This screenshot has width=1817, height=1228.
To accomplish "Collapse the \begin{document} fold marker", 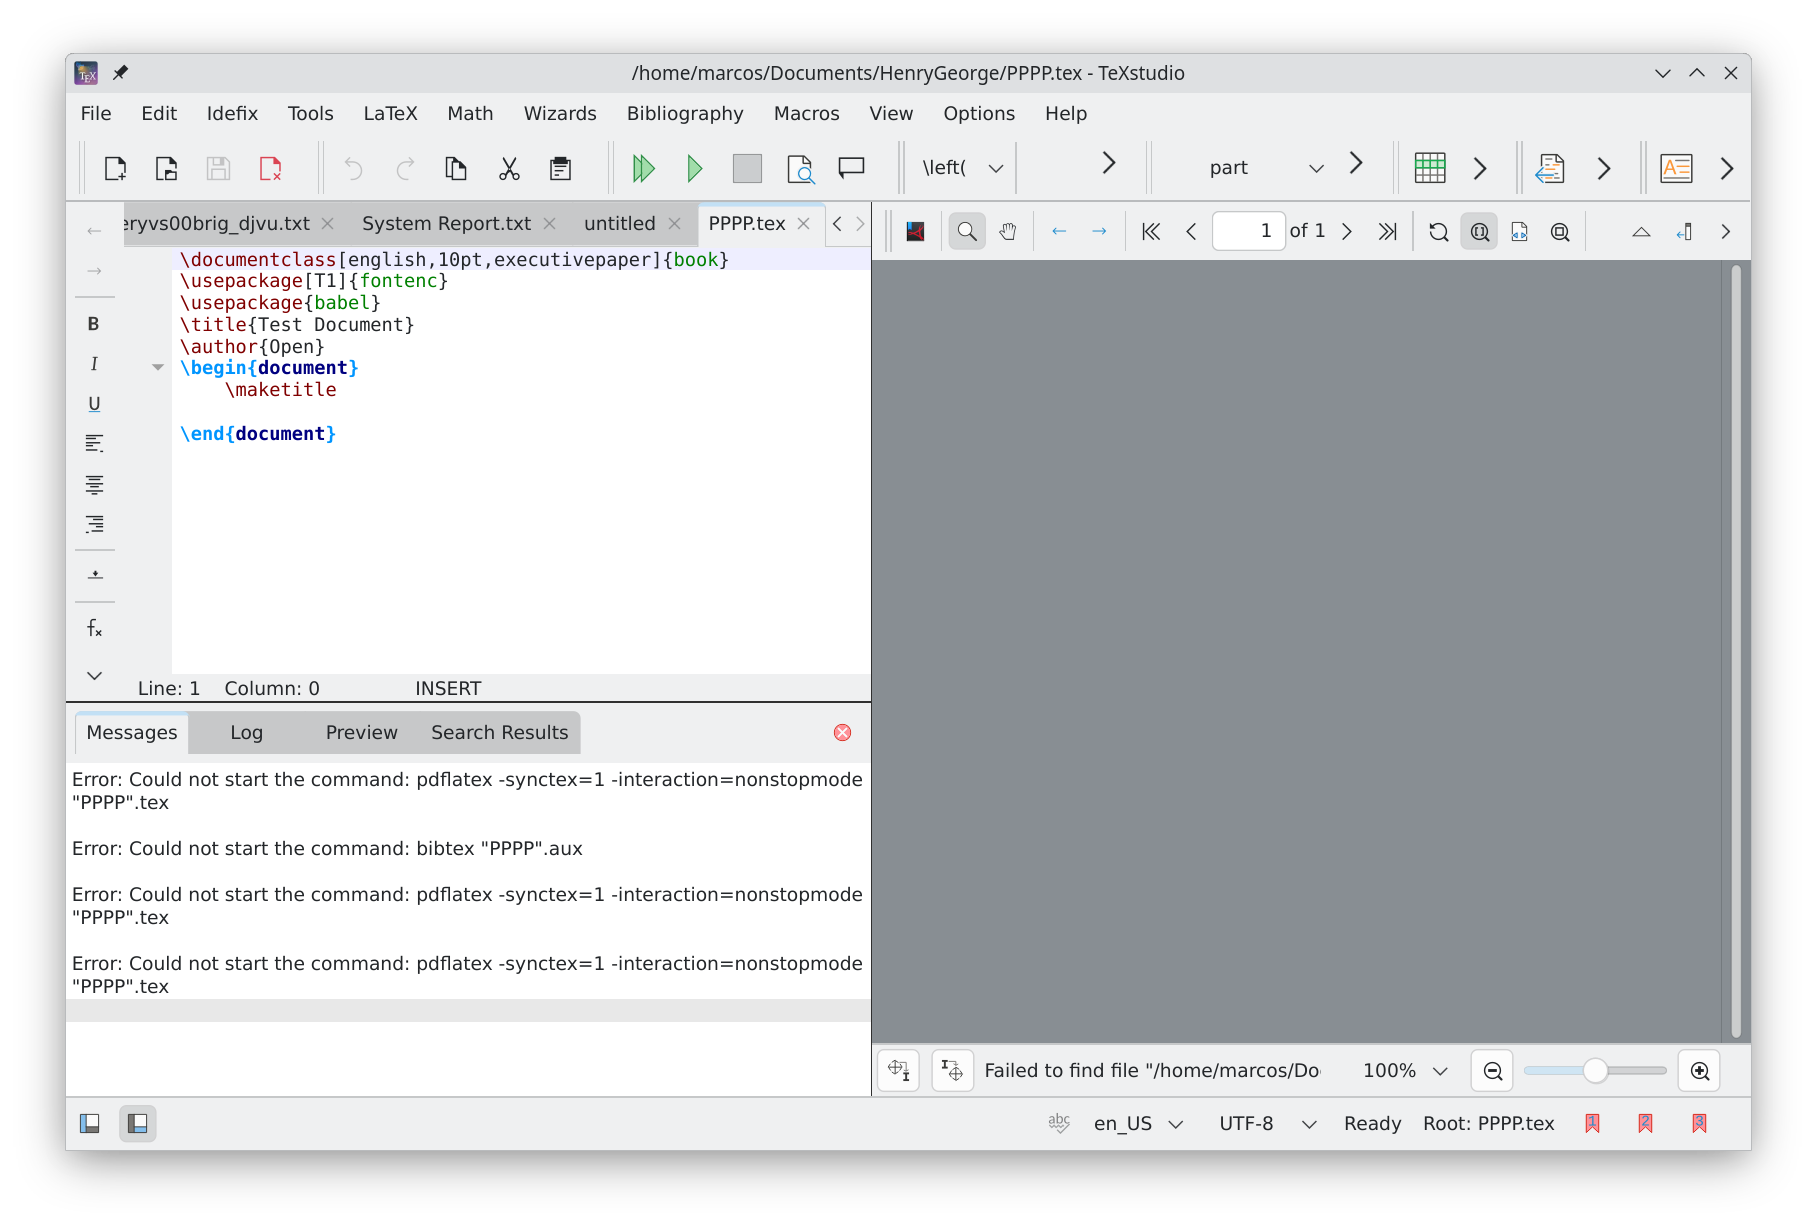I will (x=157, y=368).
